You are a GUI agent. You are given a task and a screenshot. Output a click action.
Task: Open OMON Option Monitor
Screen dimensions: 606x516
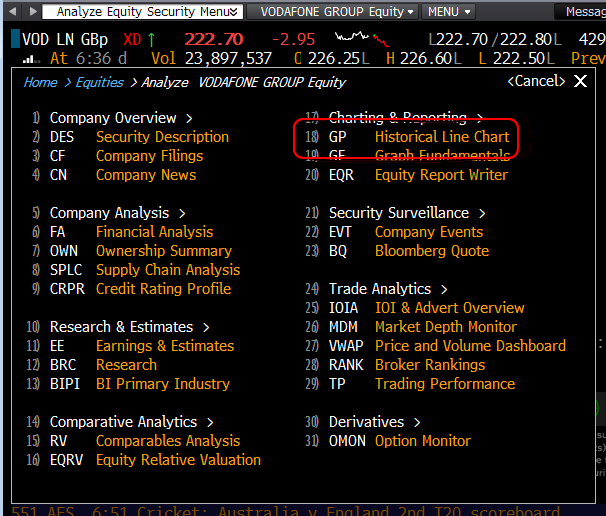click(400, 441)
